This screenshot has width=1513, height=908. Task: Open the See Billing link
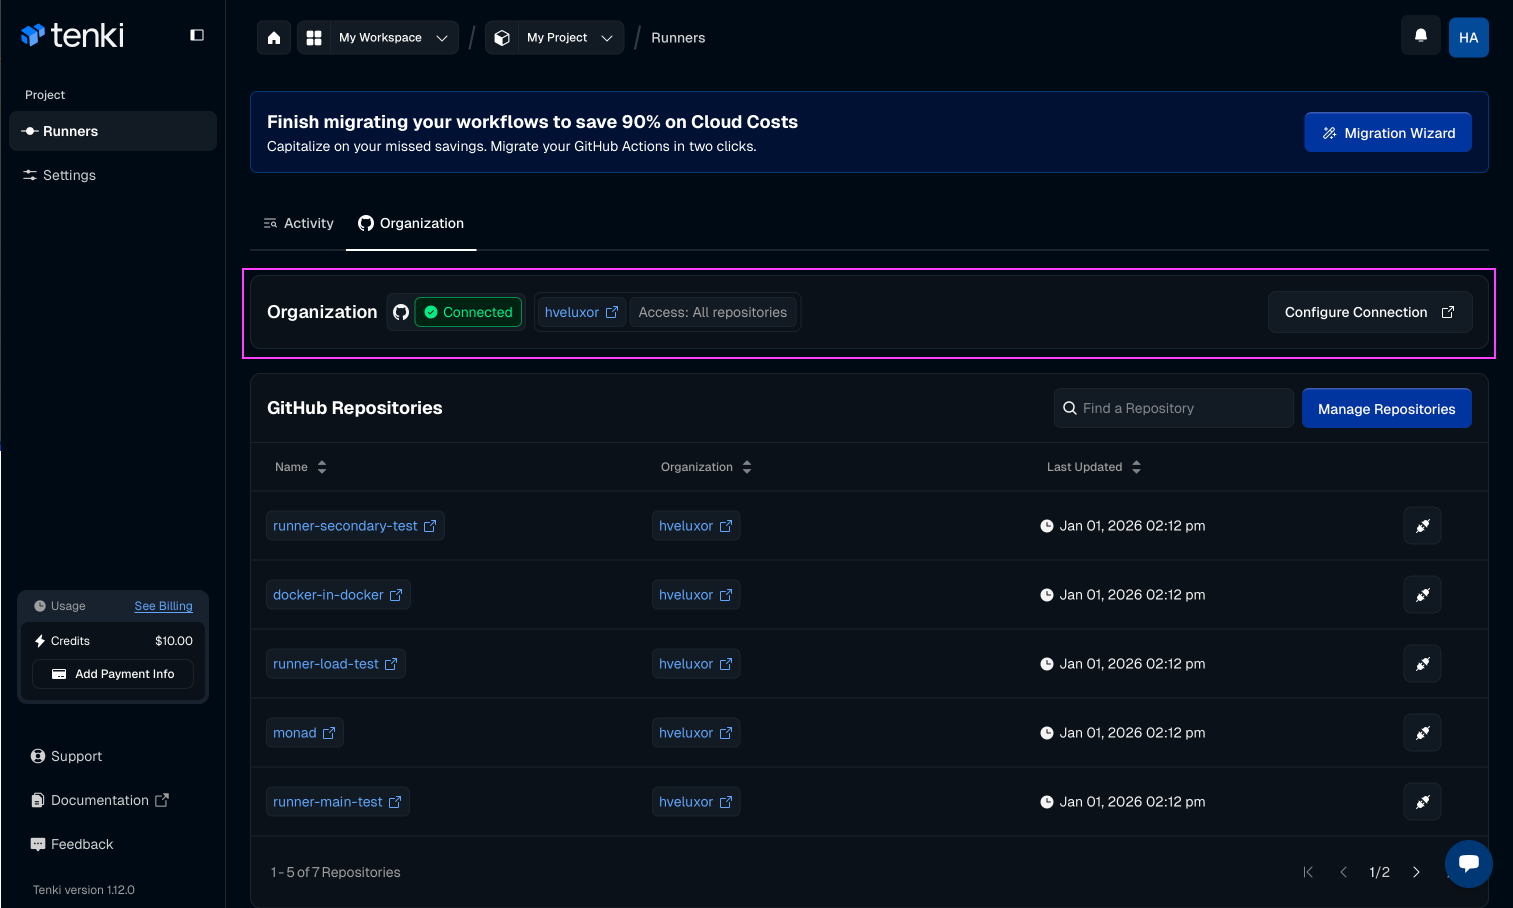click(x=163, y=605)
